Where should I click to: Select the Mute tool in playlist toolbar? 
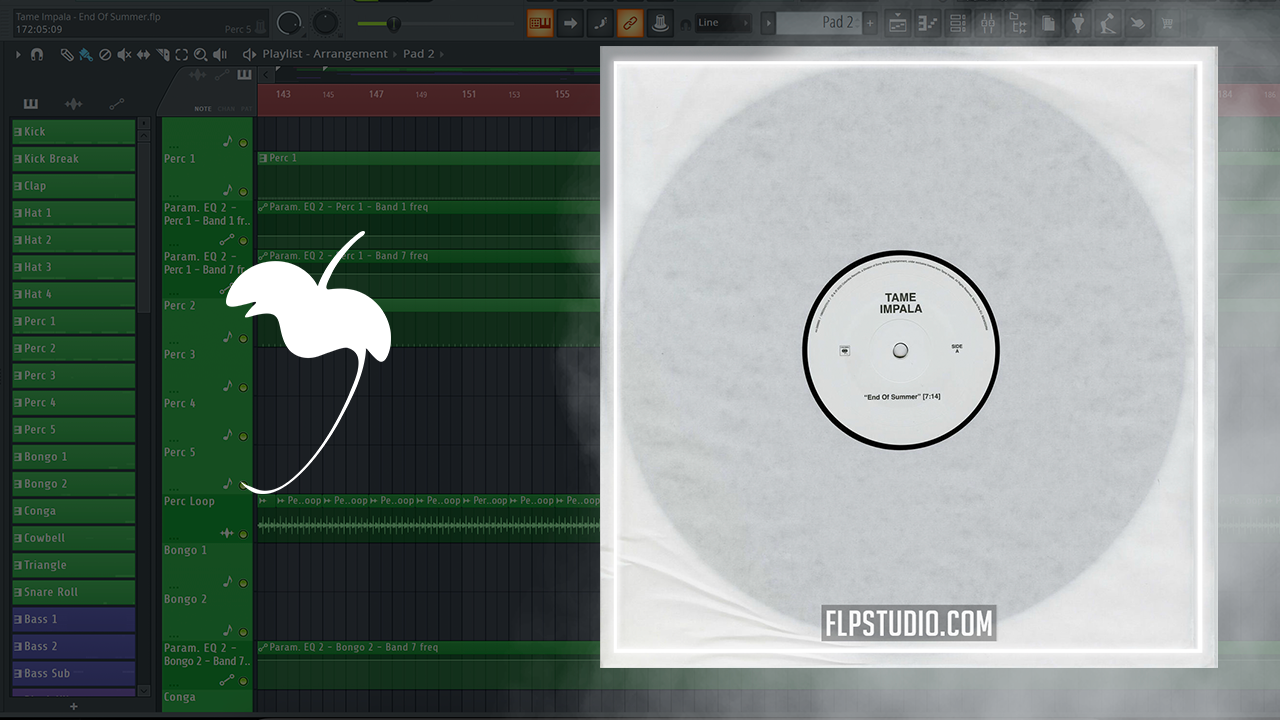124,54
